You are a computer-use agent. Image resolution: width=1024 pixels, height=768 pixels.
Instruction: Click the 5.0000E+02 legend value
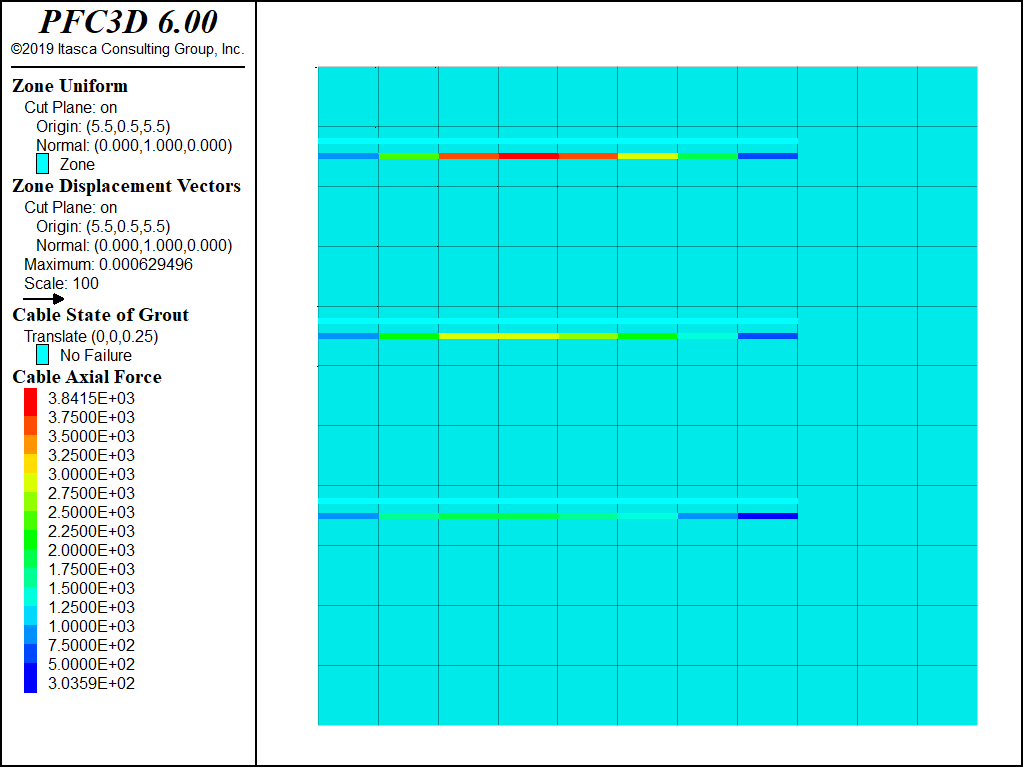click(x=91, y=664)
